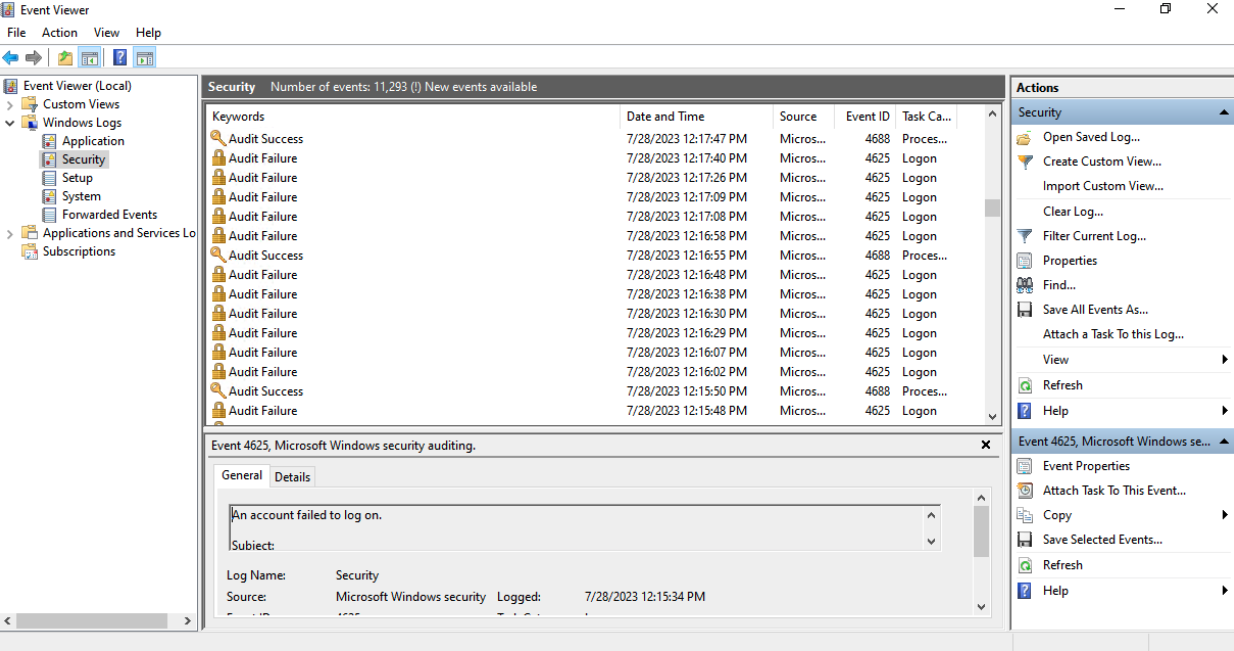1234x651 pixels.
Task: Collapse the Windows Logs tree node
Action: (10, 123)
